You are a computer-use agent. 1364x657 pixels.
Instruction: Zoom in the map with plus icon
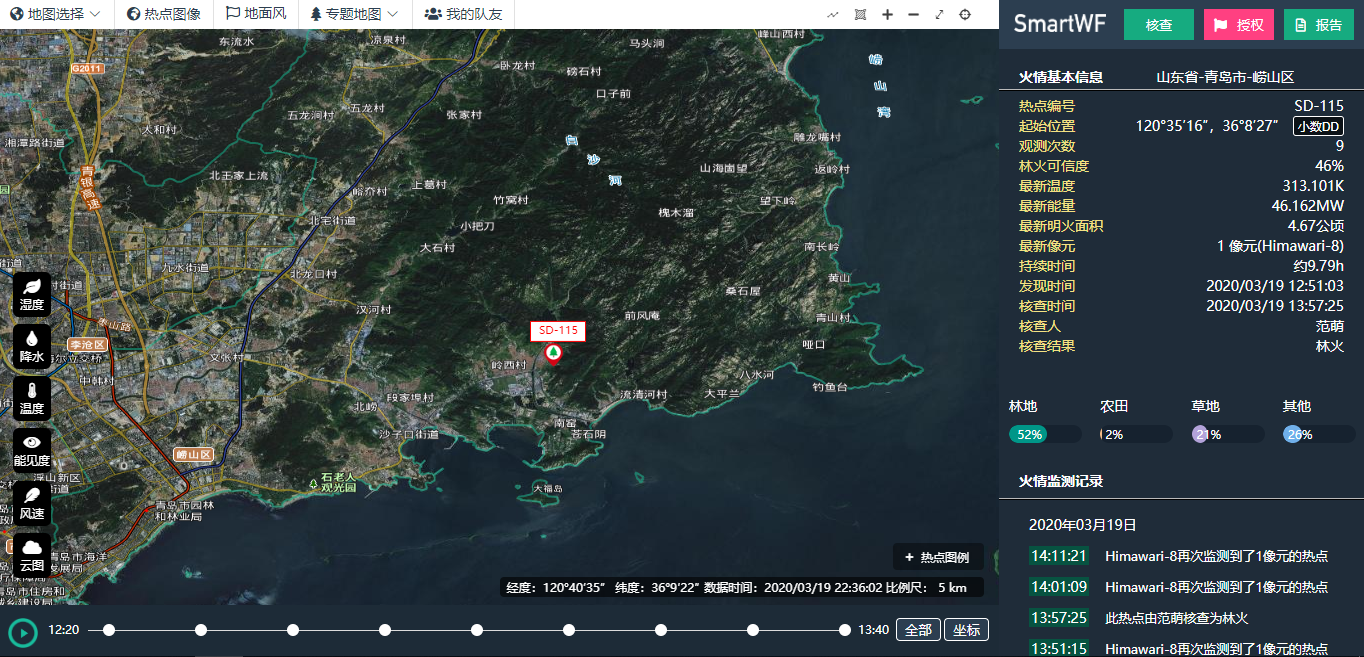[x=887, y=15]
